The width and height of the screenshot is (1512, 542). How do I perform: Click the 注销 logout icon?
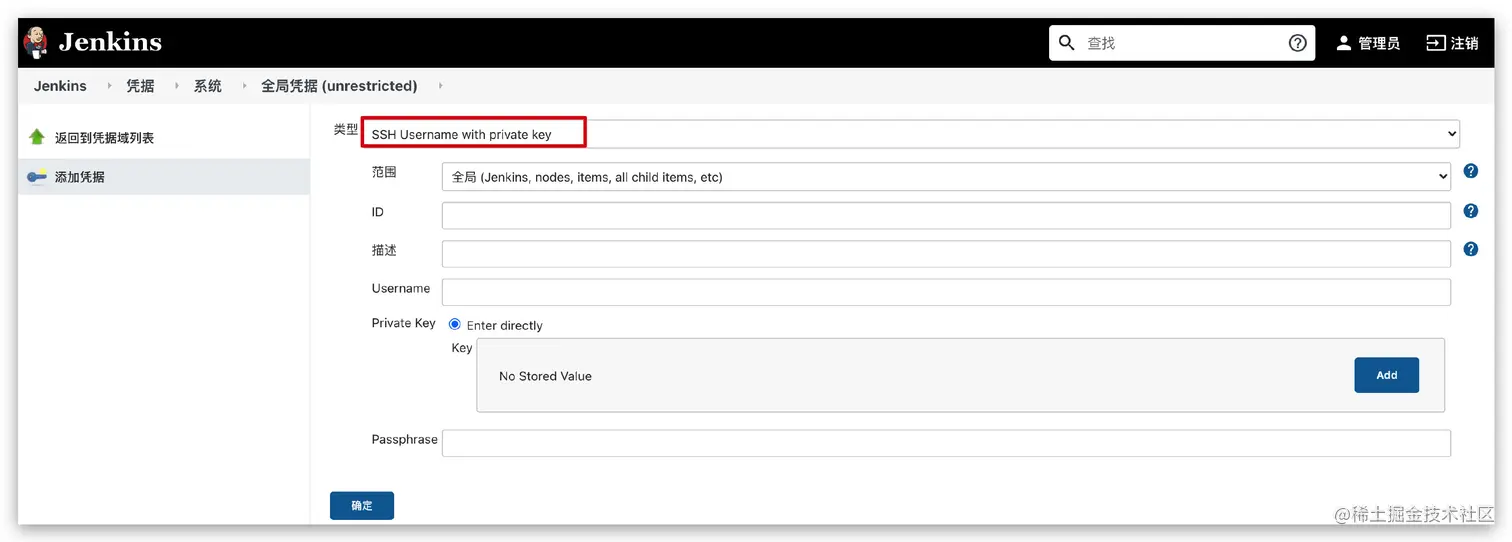pos(1436,43)
